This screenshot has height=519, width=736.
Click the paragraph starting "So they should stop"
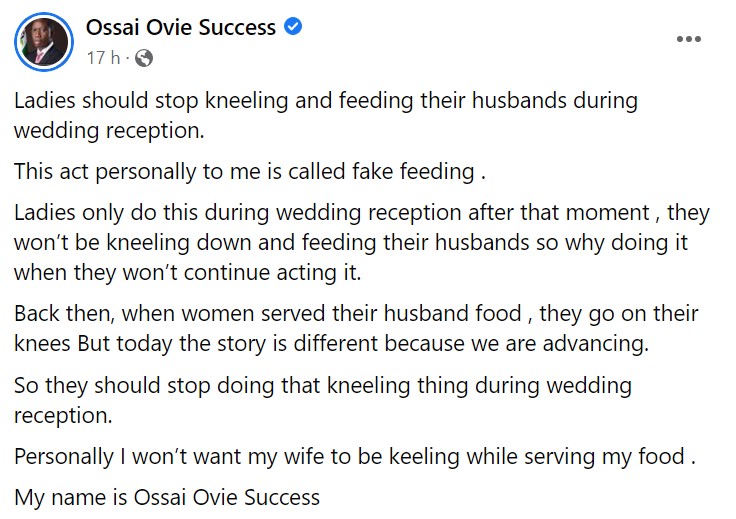click(x=323, y=398)
